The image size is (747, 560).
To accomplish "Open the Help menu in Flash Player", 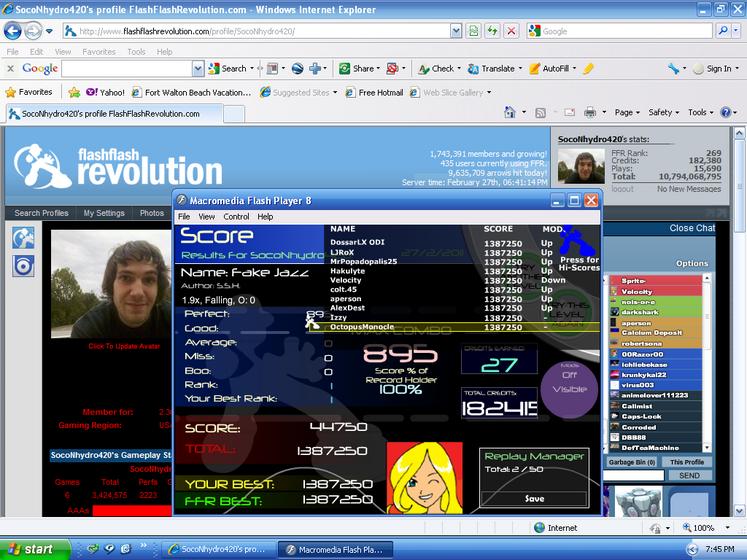I will pos(265,216).
